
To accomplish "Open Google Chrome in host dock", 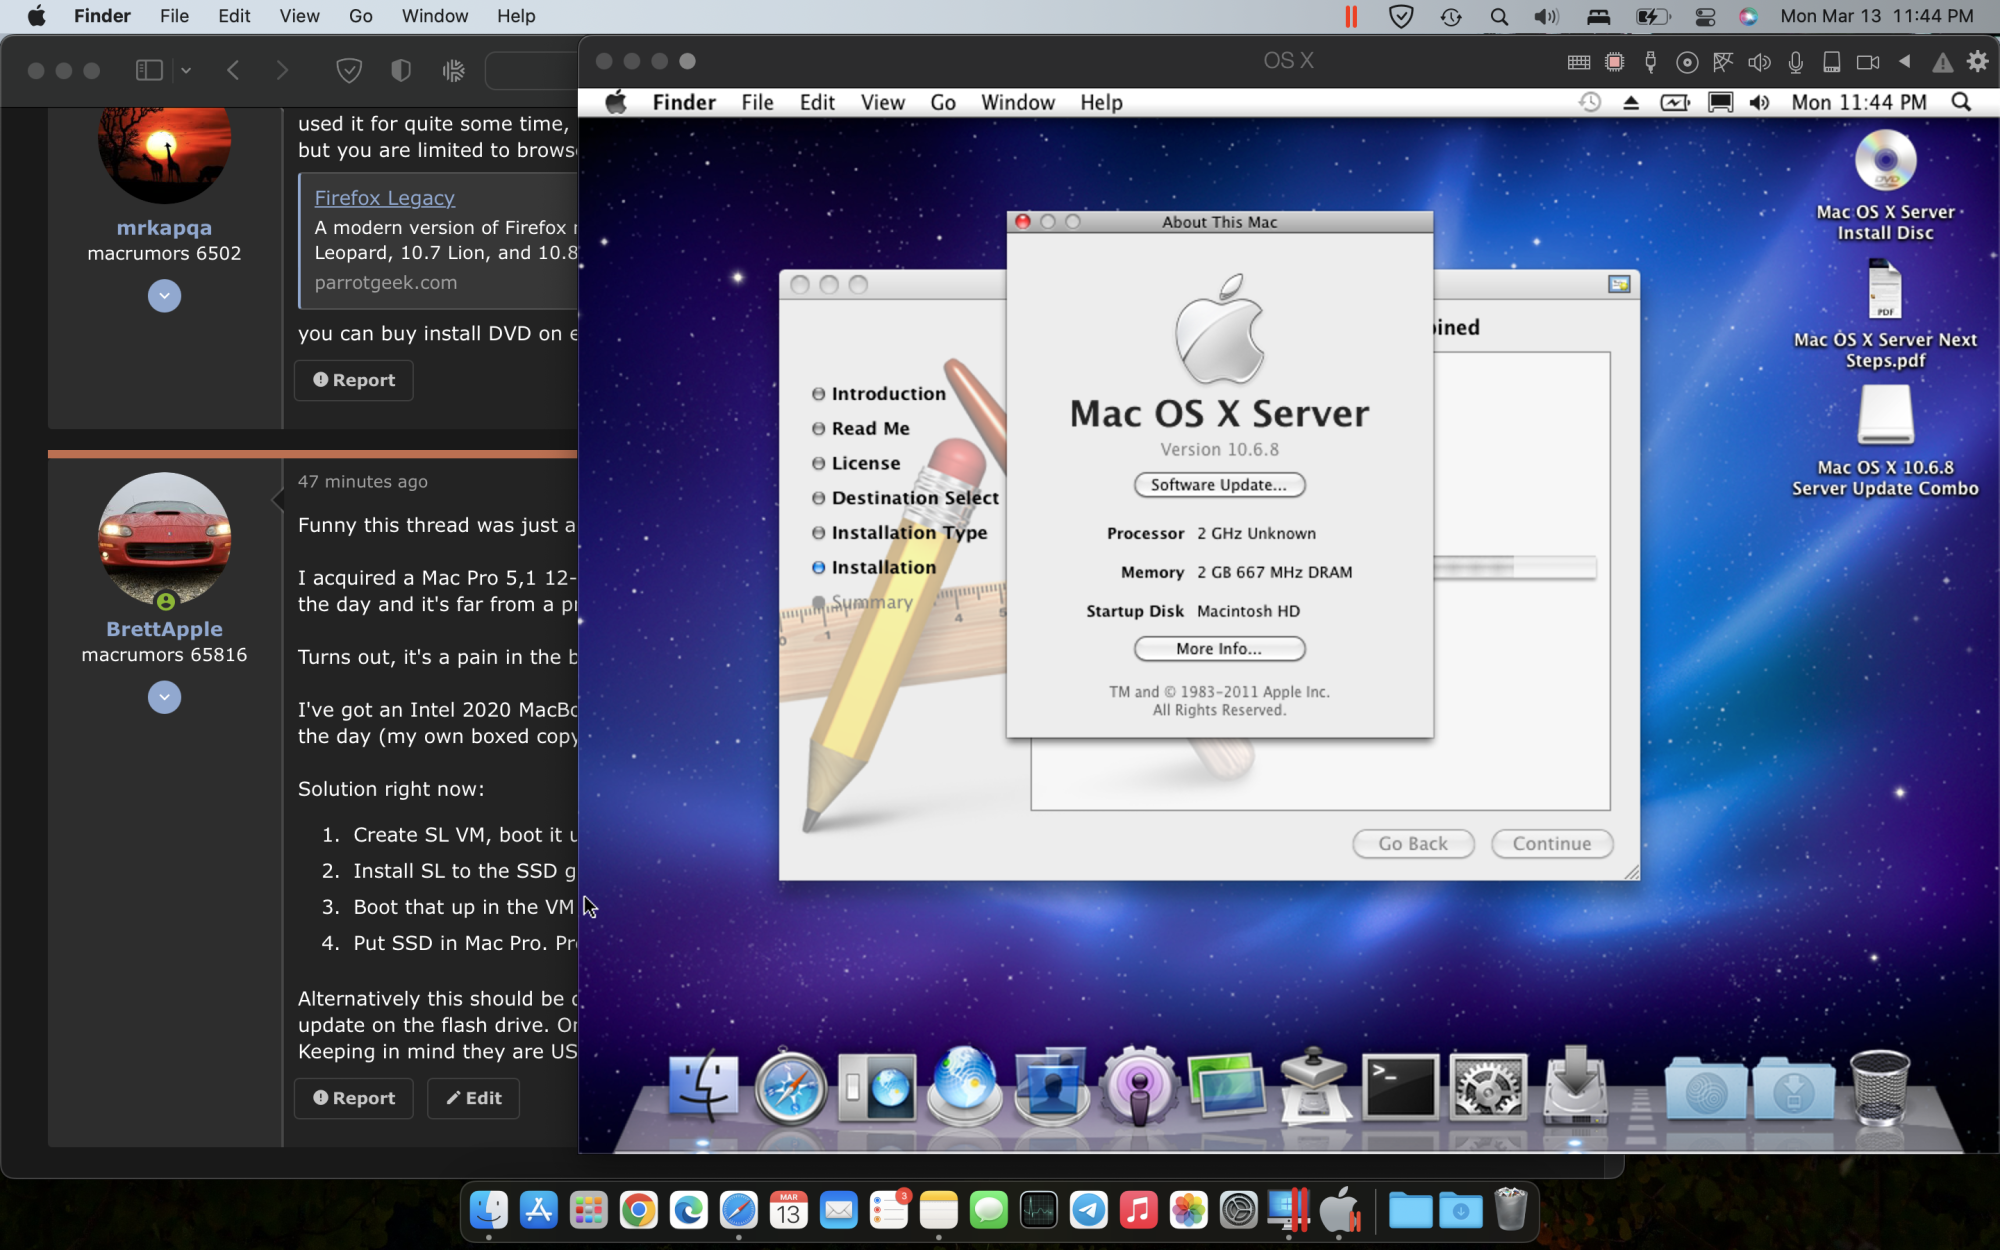I will click(638, 1211).
